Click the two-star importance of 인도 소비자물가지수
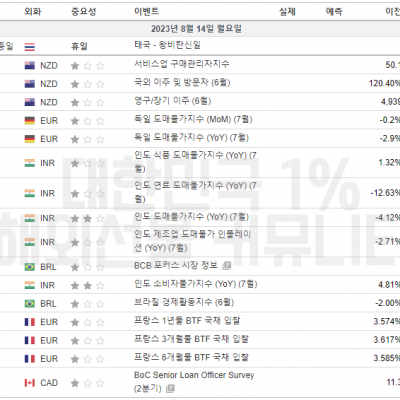Viewport: 400px width, 400px height. (x=88, y=286)
